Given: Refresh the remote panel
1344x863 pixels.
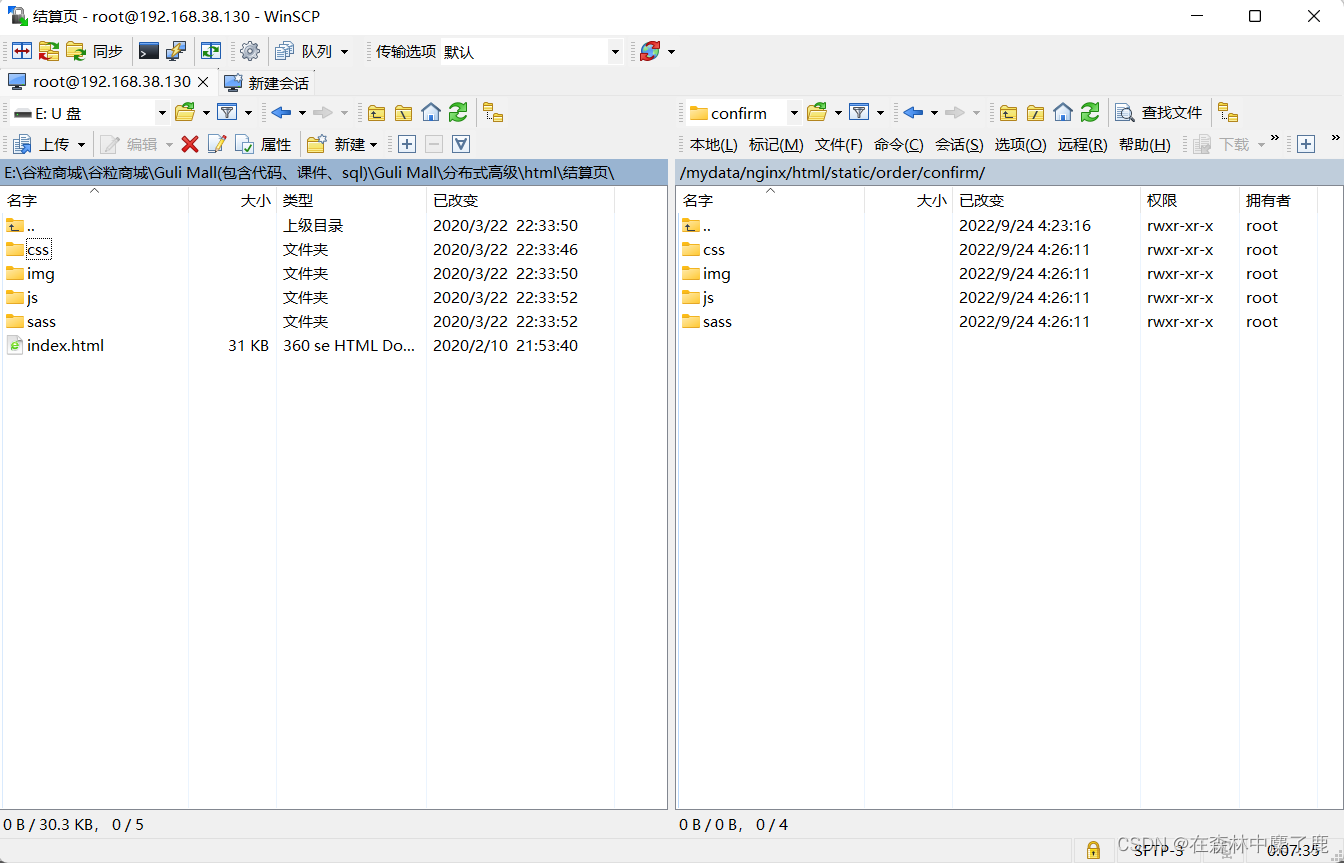Looking at the screenshot, I should point(1090,112).
